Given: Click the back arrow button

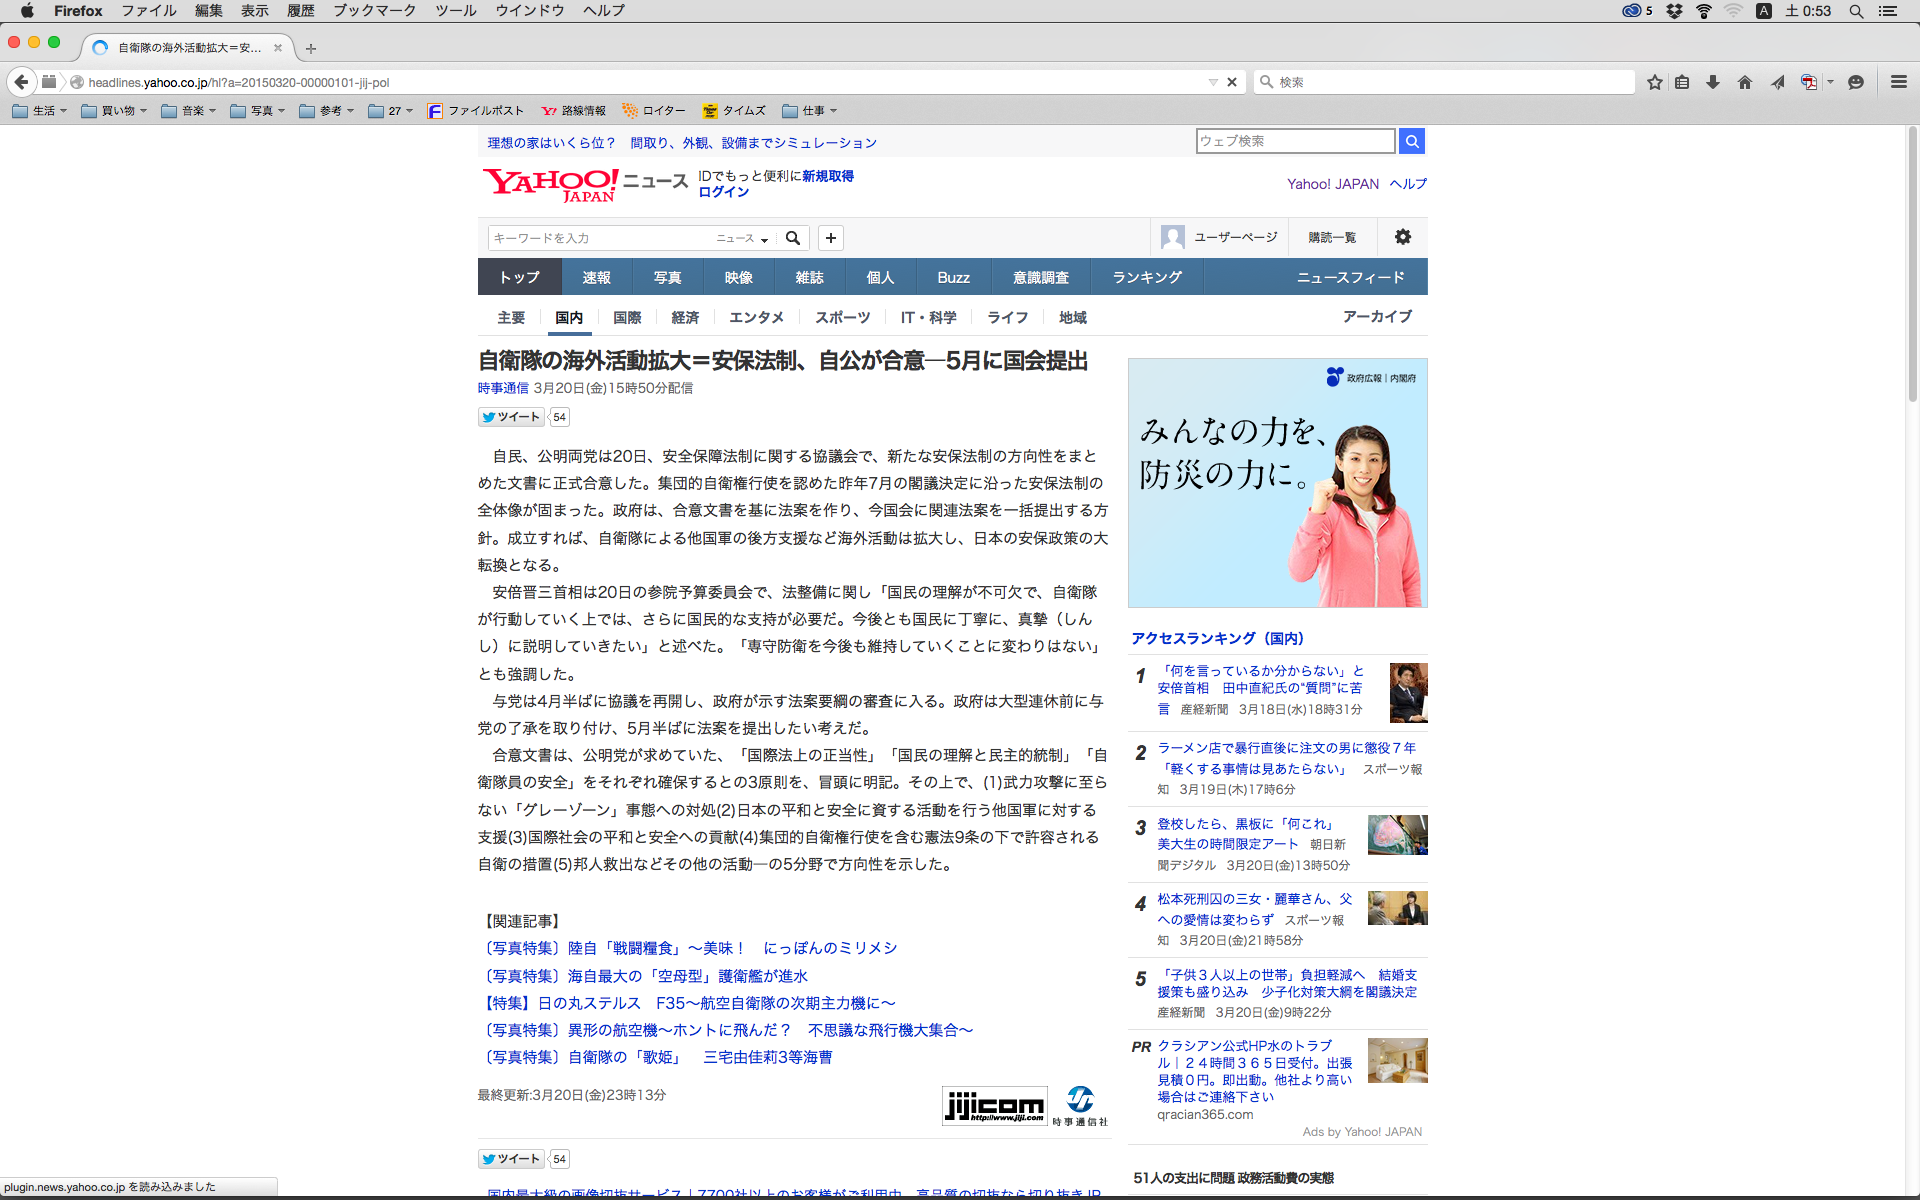Looking at the screenshot, I should 21,82.
